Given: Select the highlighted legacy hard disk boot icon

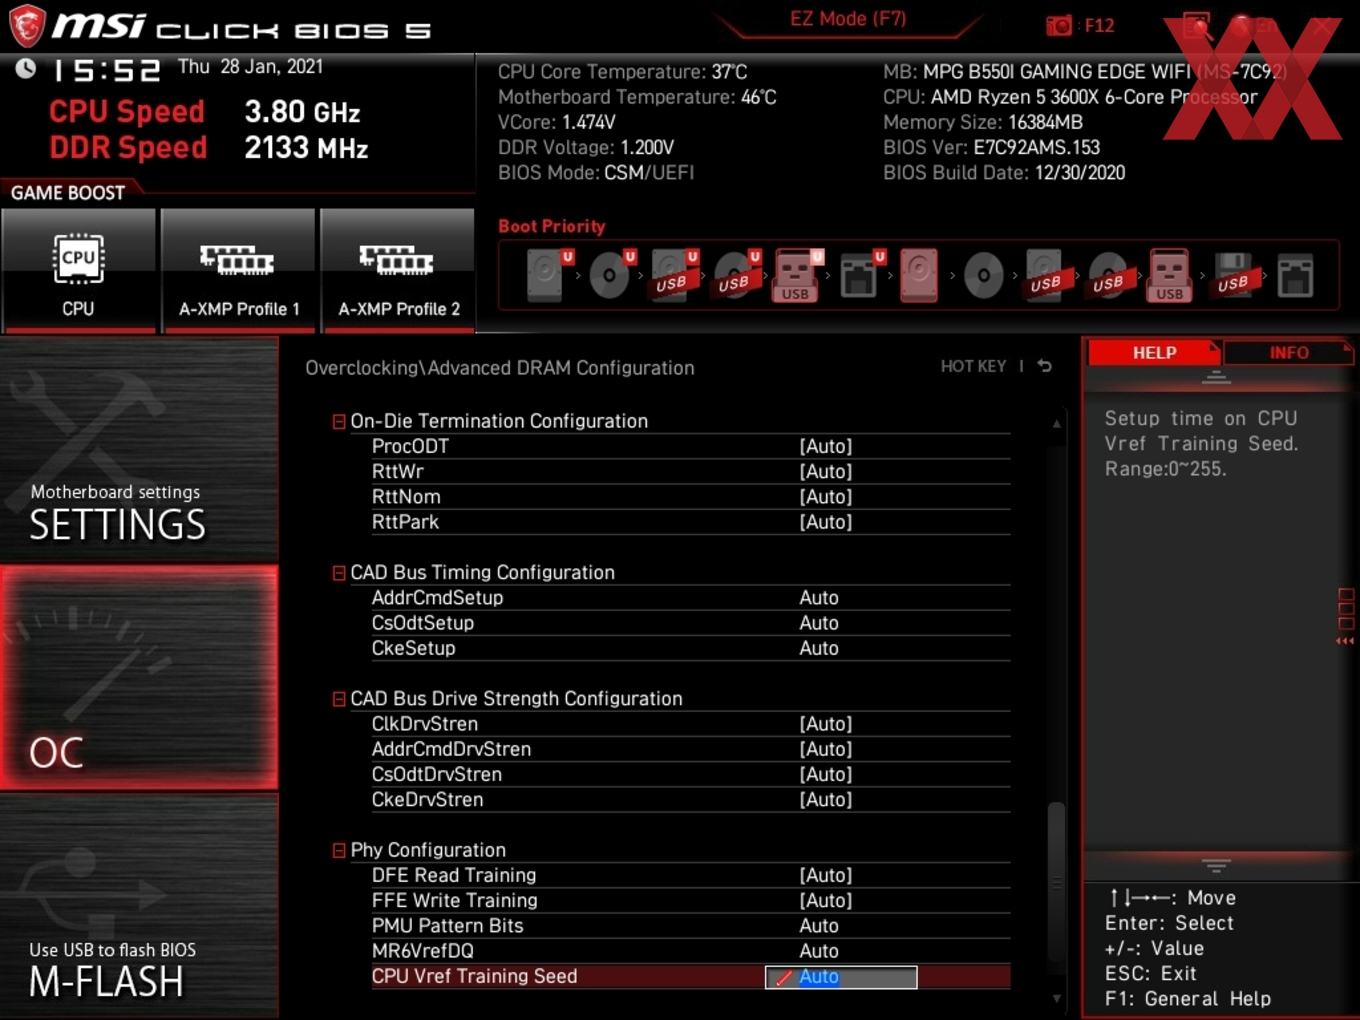Looking at the screenshot, I should 919,275.
